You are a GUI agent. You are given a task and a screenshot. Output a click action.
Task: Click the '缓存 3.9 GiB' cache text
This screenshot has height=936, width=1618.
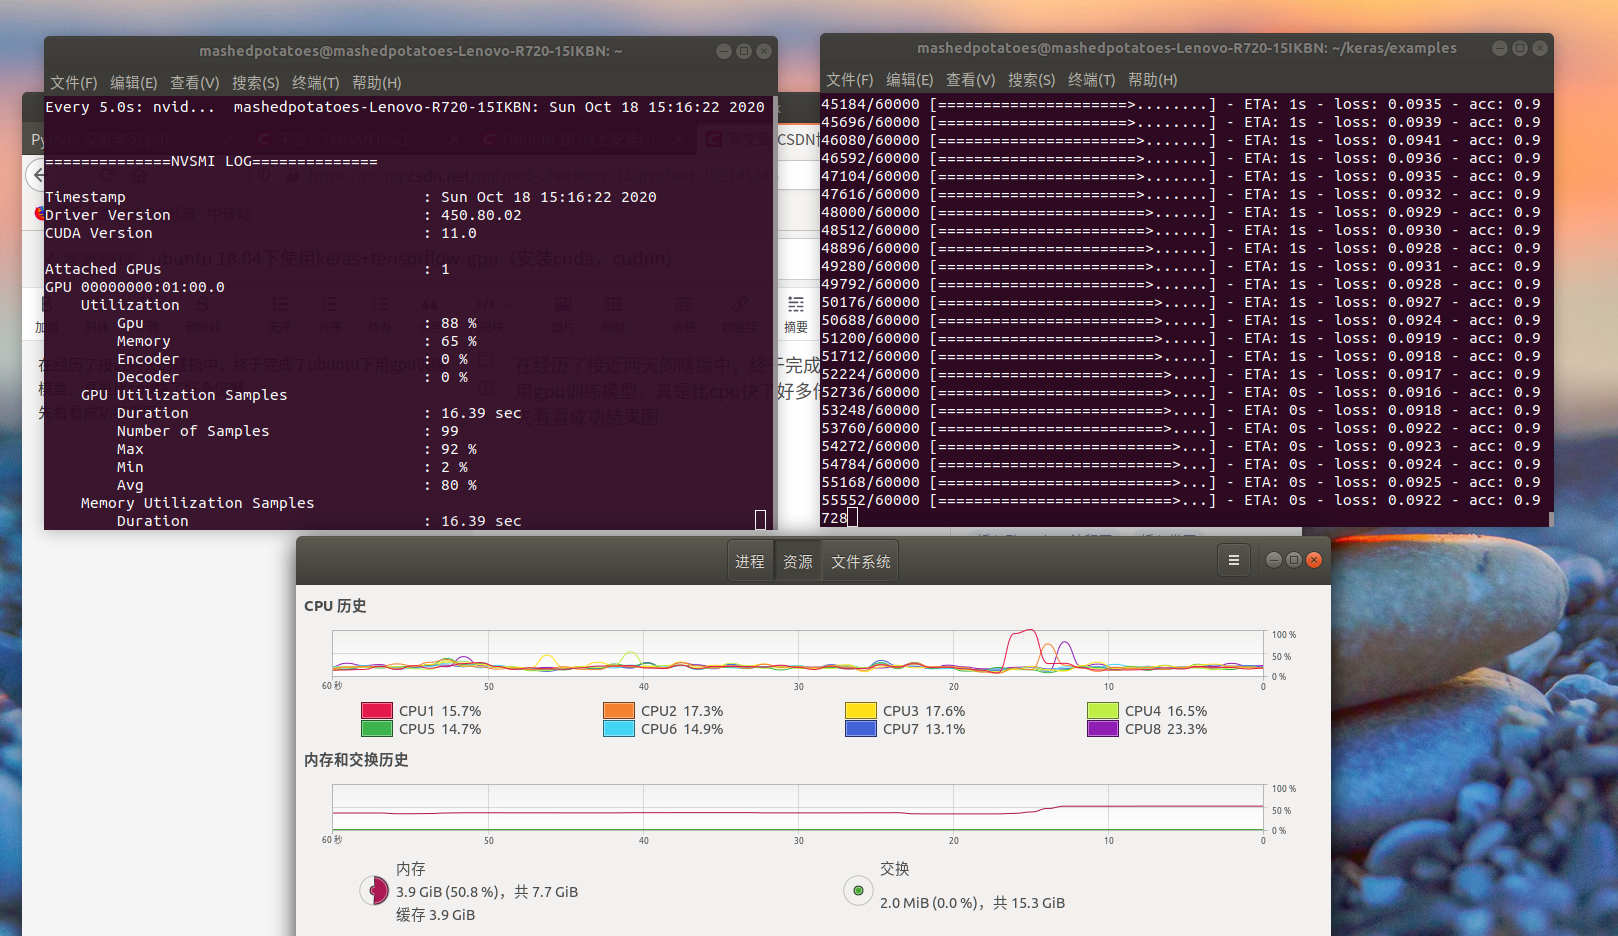click(435, 915)
